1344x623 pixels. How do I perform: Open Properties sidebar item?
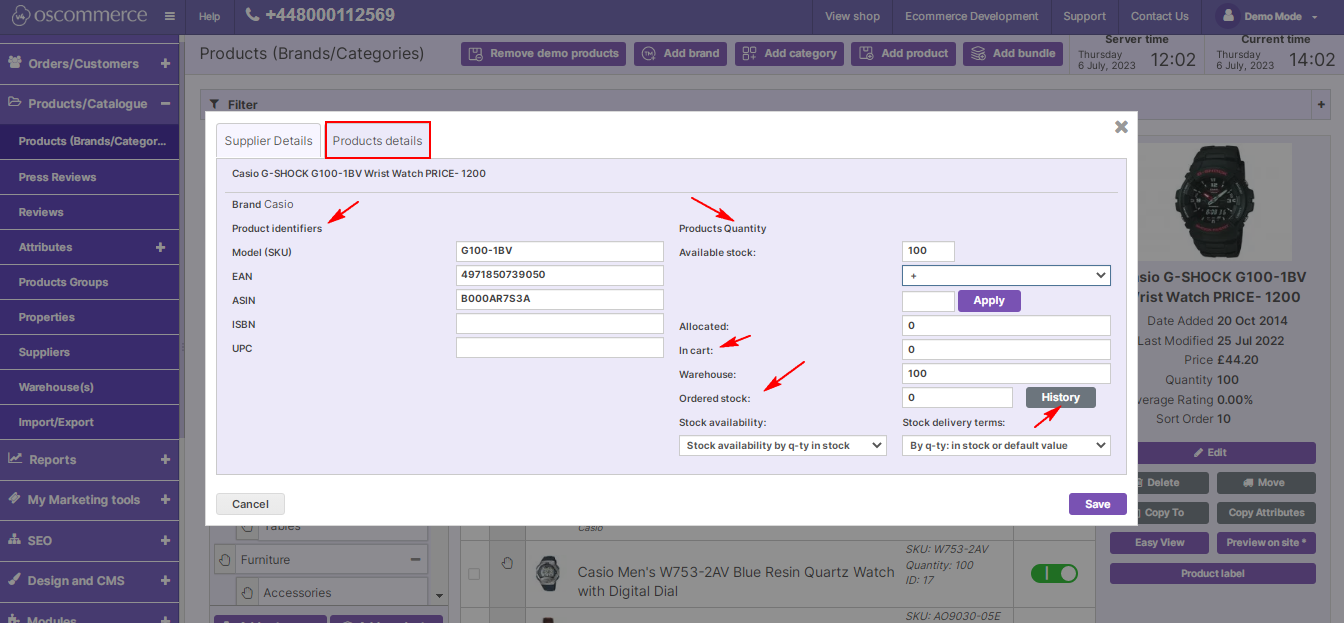point(90,317)
